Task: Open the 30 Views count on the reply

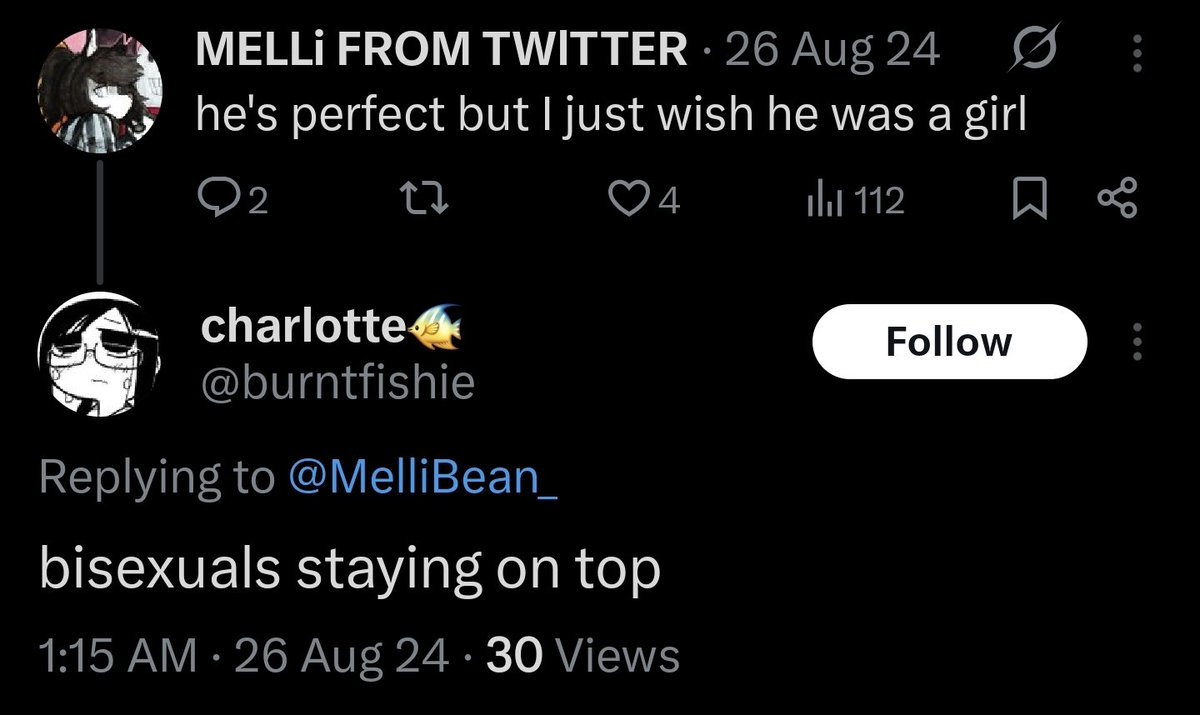Action: (581, 656)
